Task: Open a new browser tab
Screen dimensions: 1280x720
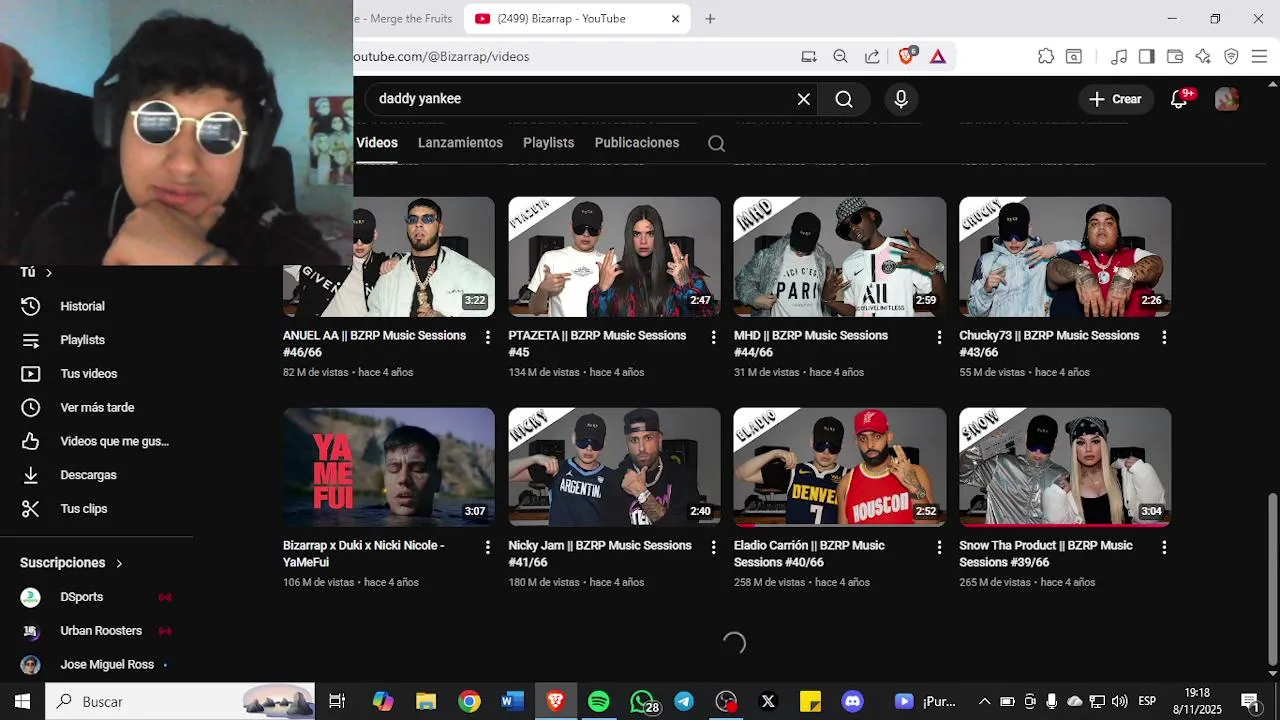Action: [x=710, y=19]
